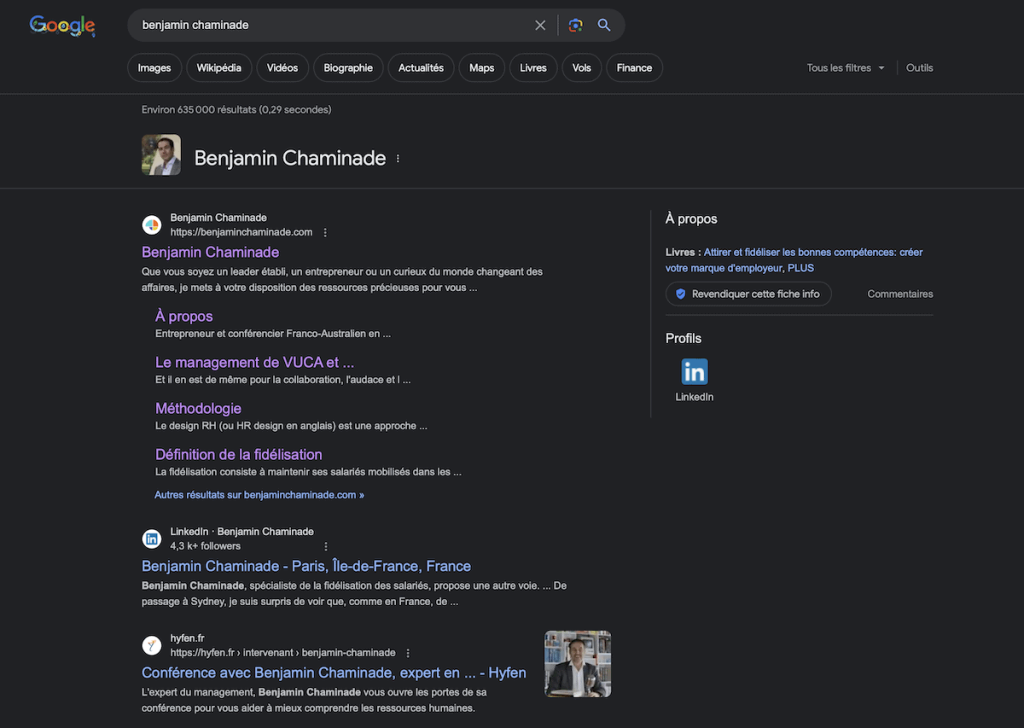Click Environ 635 000 résultats text
Screen dimensions: 1024x728
pyautogui.click(x=236, y=110)
